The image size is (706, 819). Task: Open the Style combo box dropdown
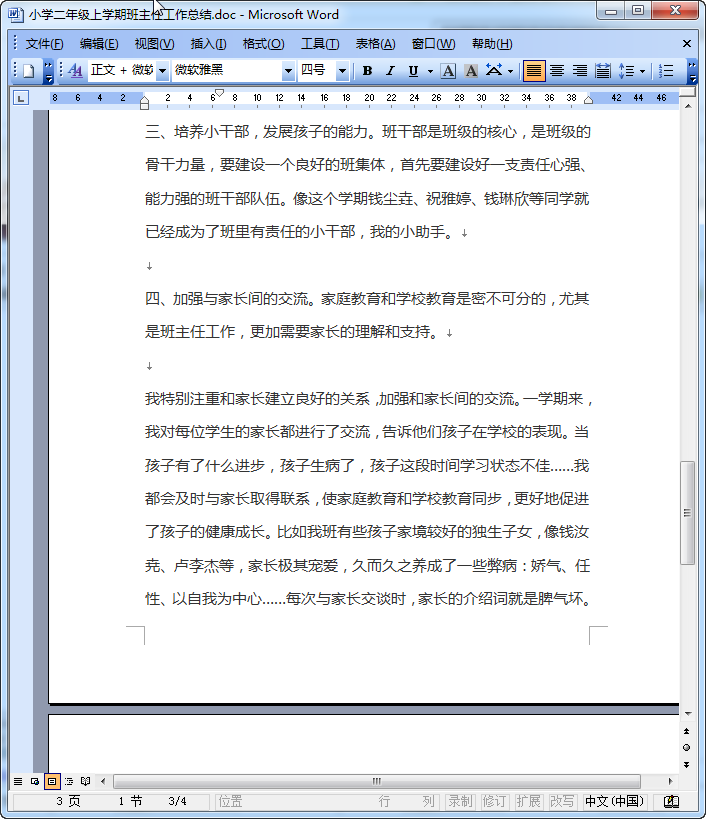(x=162, y=71)
